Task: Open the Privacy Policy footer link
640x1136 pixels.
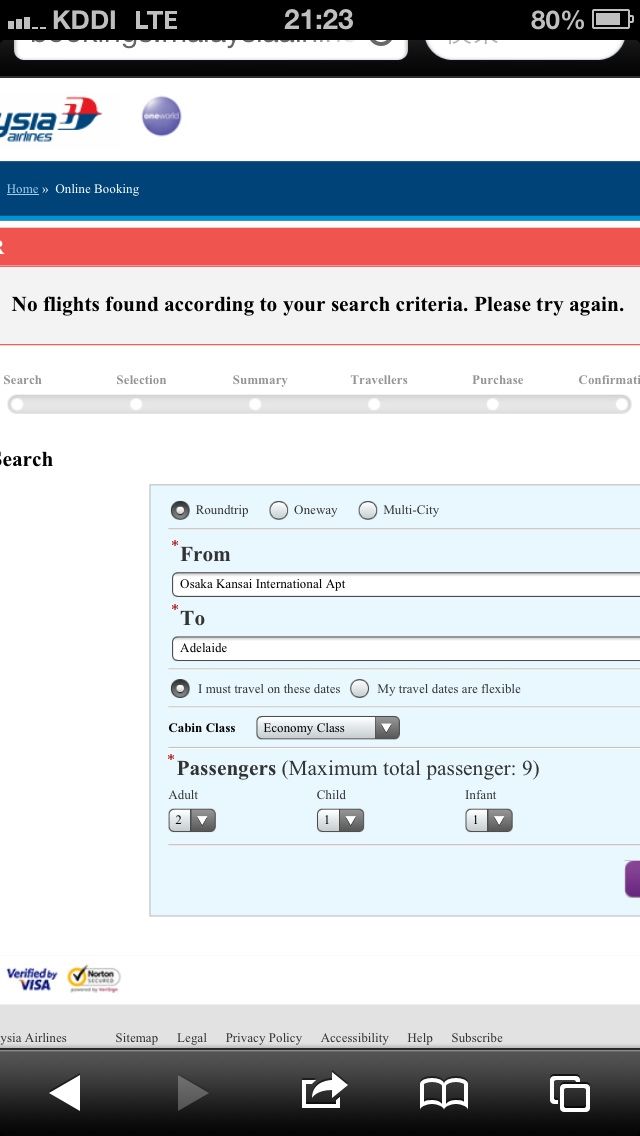Action: coord(264,1037)
